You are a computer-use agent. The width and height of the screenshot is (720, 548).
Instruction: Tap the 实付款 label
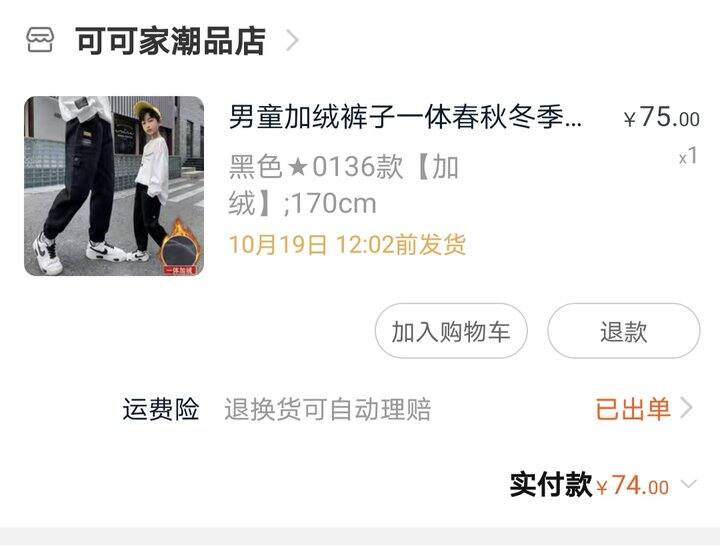551,484
